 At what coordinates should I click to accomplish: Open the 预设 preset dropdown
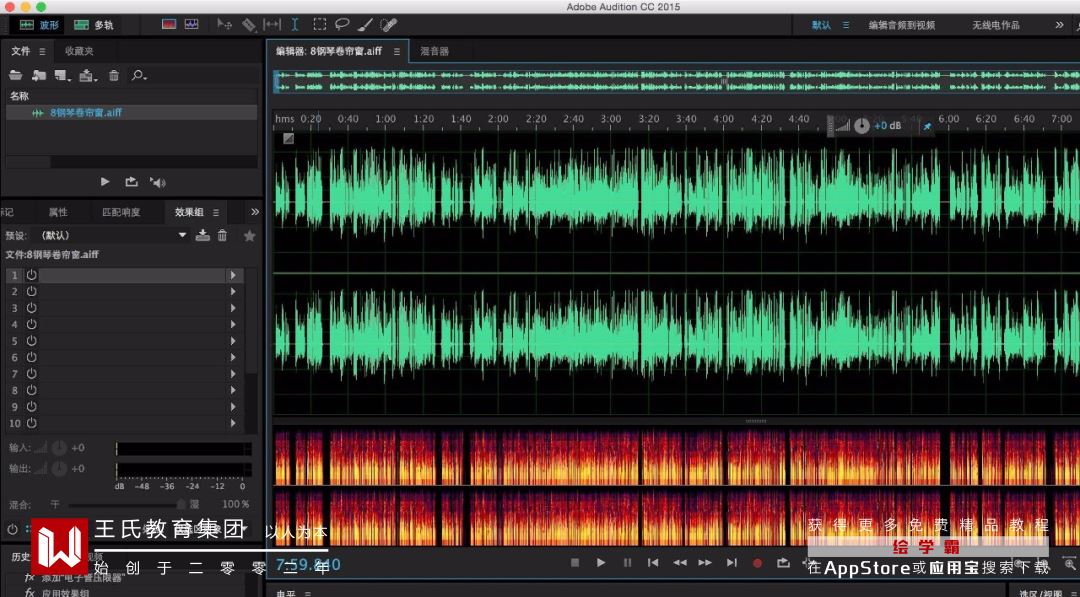pos(114,235)
